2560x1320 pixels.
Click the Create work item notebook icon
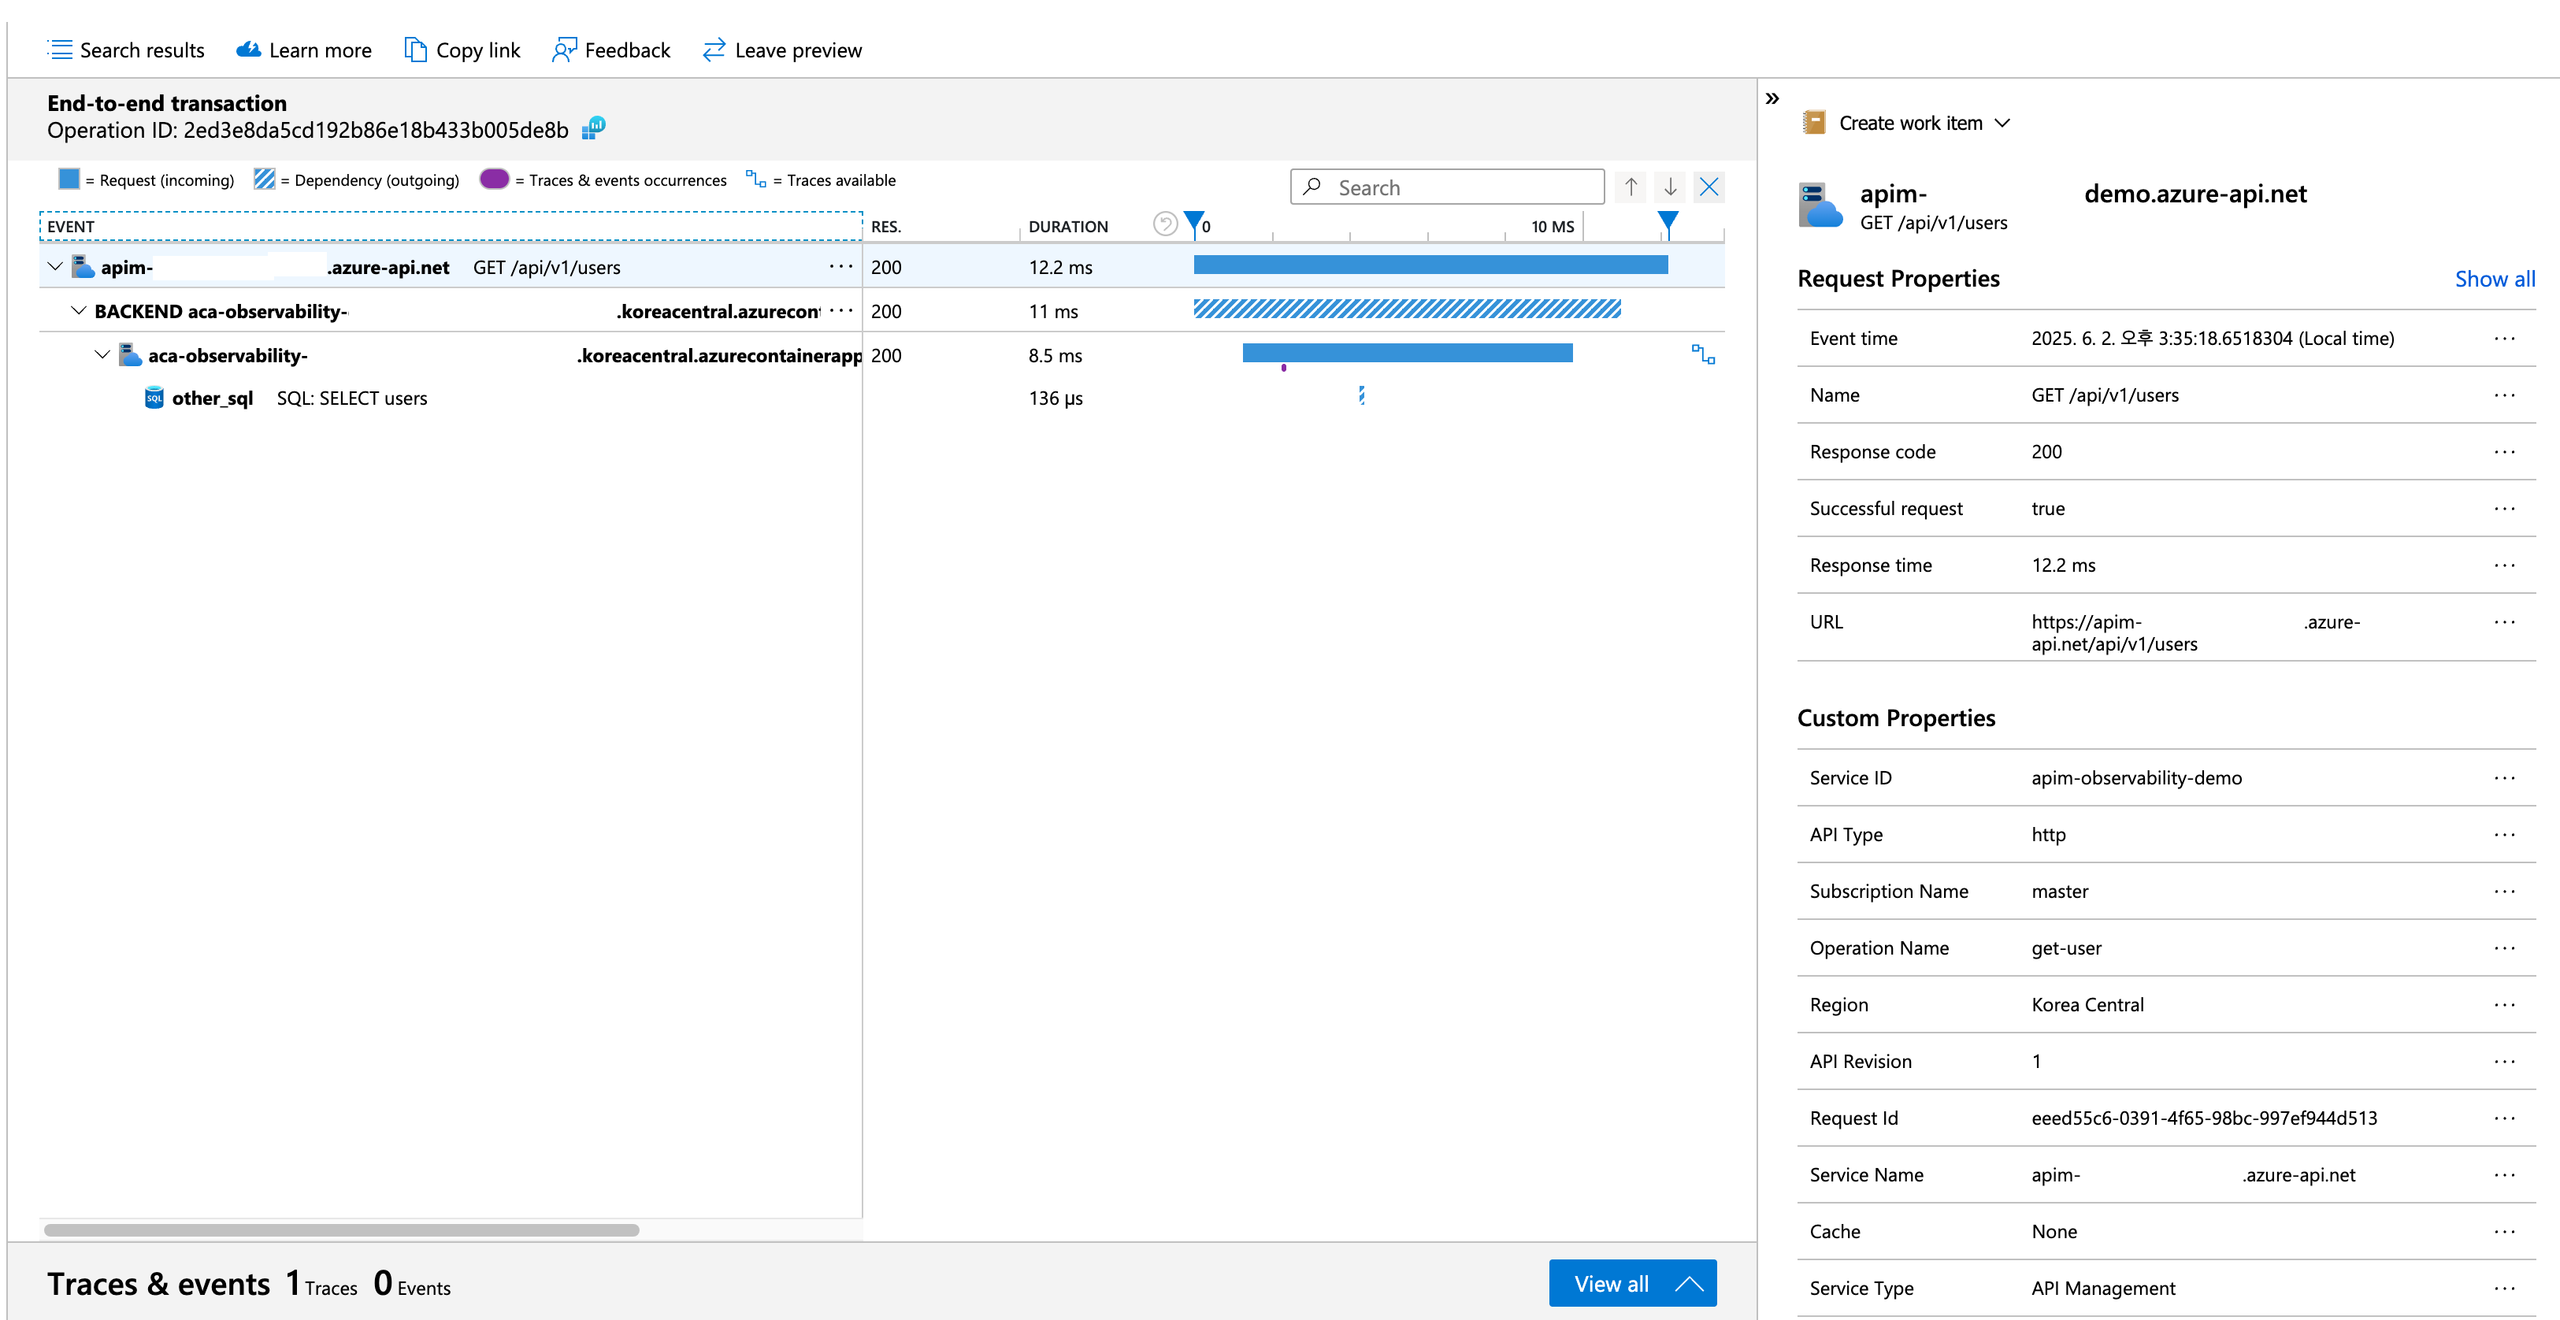click(1814, 123)
